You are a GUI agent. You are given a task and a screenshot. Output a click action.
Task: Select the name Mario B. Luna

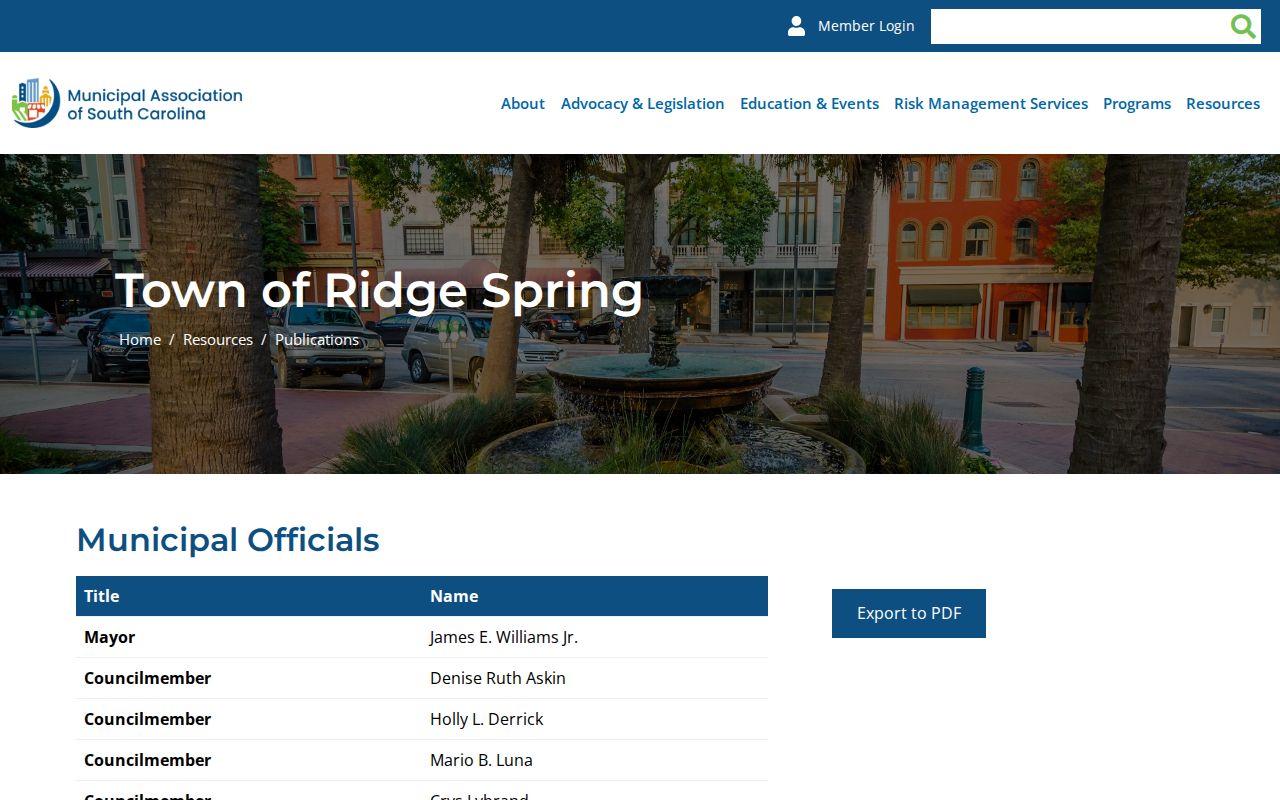[481, 760]
